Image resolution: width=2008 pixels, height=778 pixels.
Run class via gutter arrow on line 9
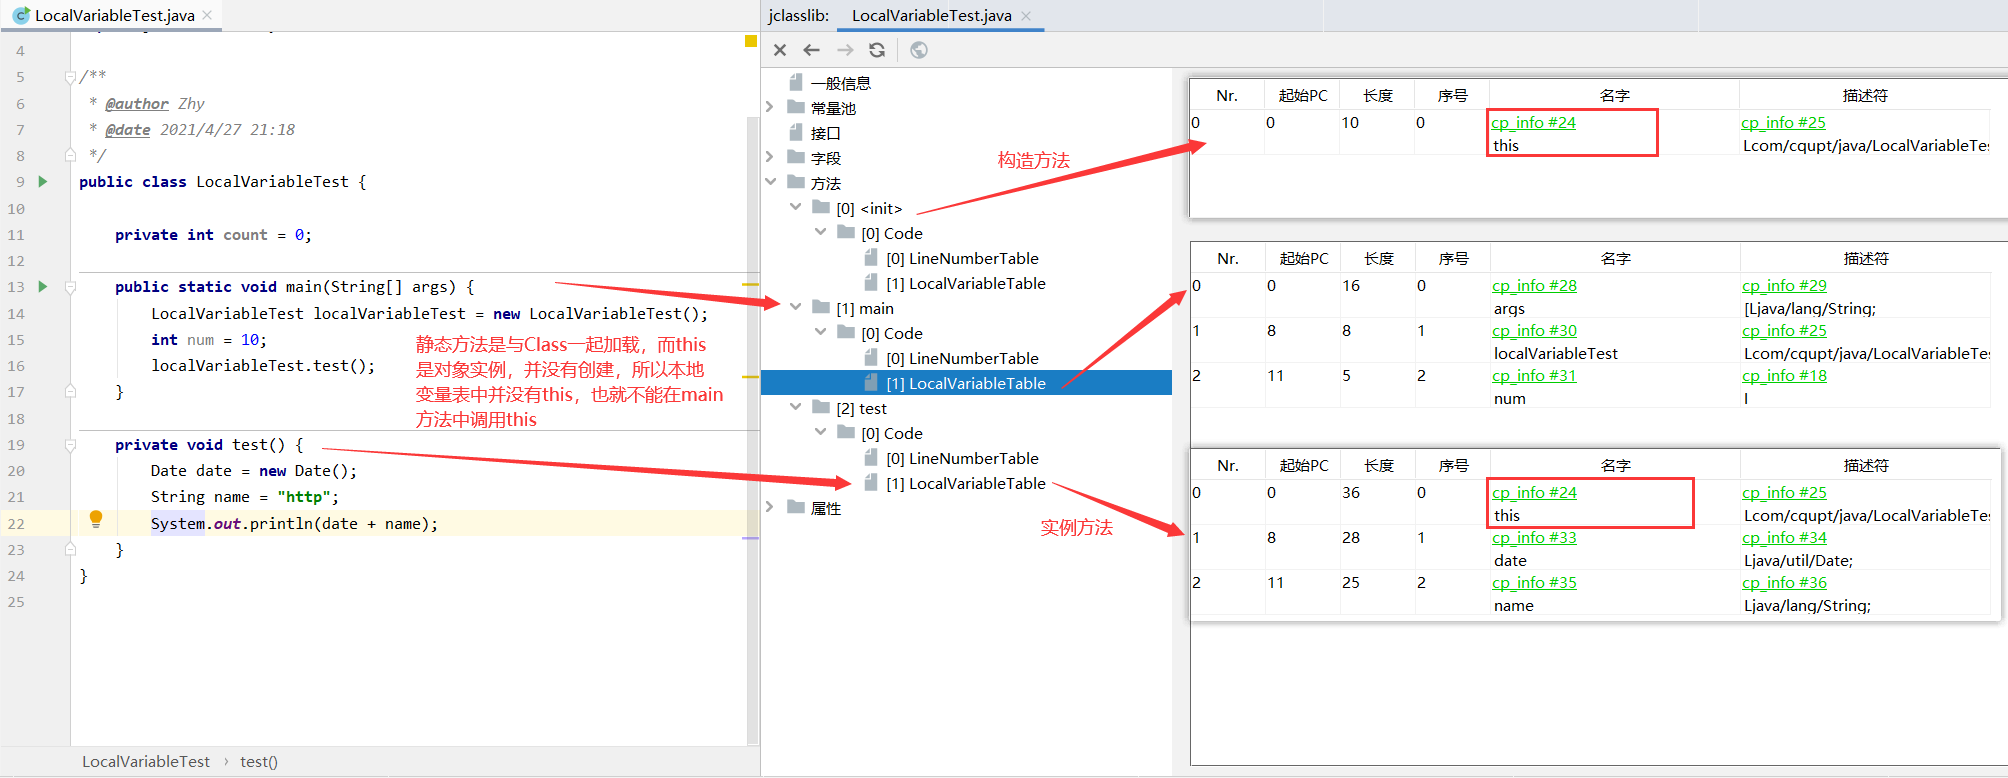[x=42, y=181]
